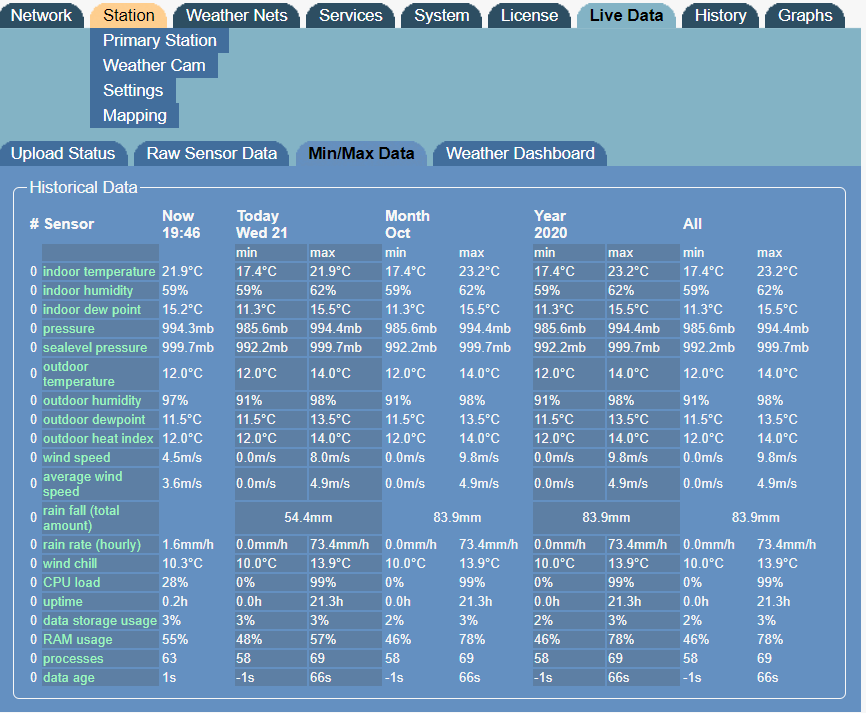This screenshot has height=713, width=866.
Task: Click the CPU load sensor link
Action: (x=70, y=583)
